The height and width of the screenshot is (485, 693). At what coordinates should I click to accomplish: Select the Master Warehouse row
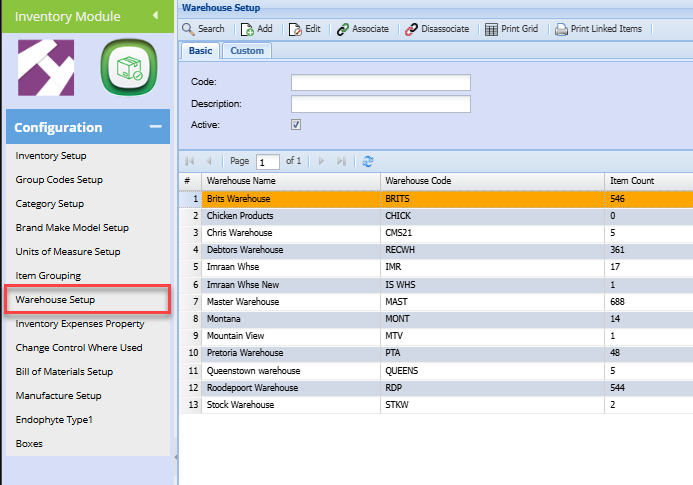[x=243, y=301]
